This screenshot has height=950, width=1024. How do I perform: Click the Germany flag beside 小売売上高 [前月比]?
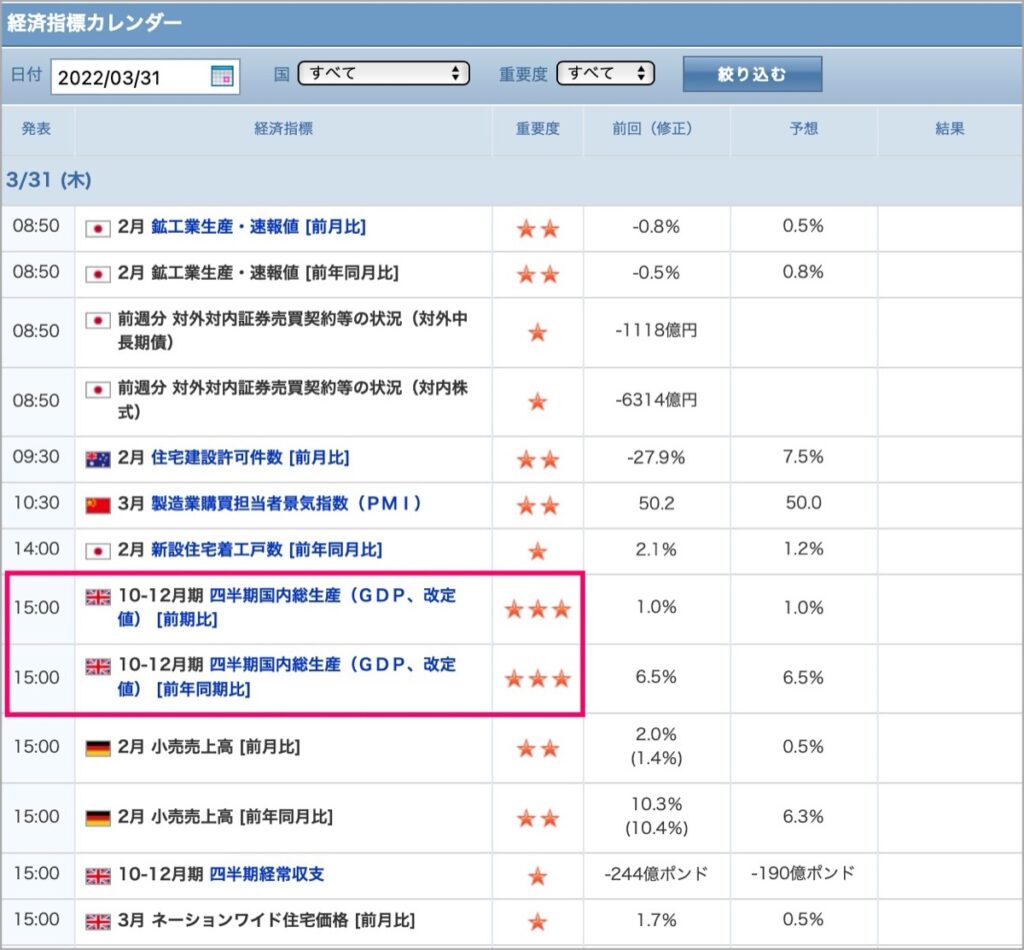(98, 748)
